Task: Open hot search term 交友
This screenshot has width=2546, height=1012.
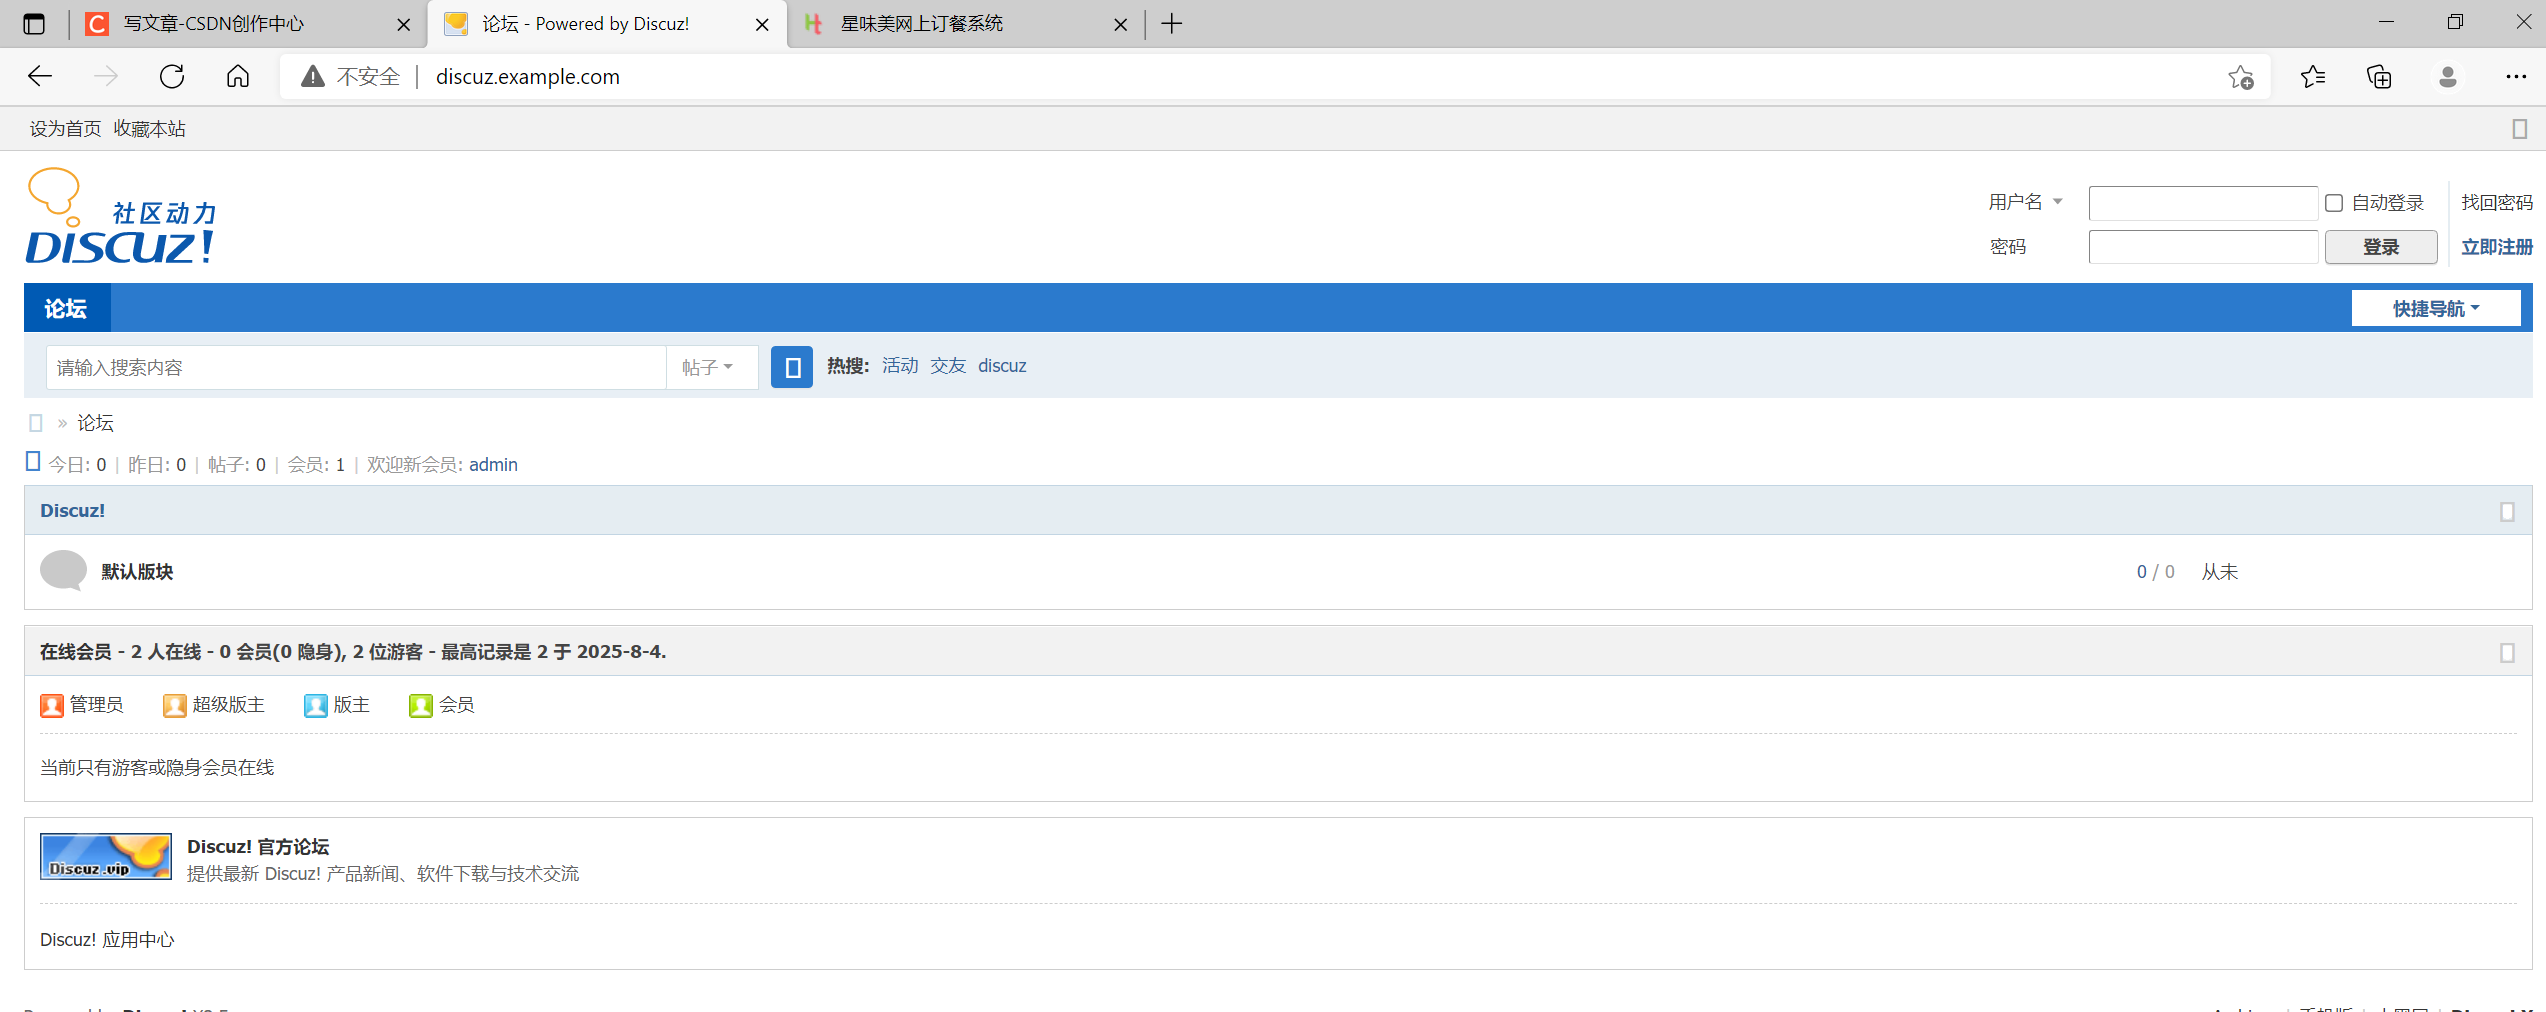Action: point(948,366)
